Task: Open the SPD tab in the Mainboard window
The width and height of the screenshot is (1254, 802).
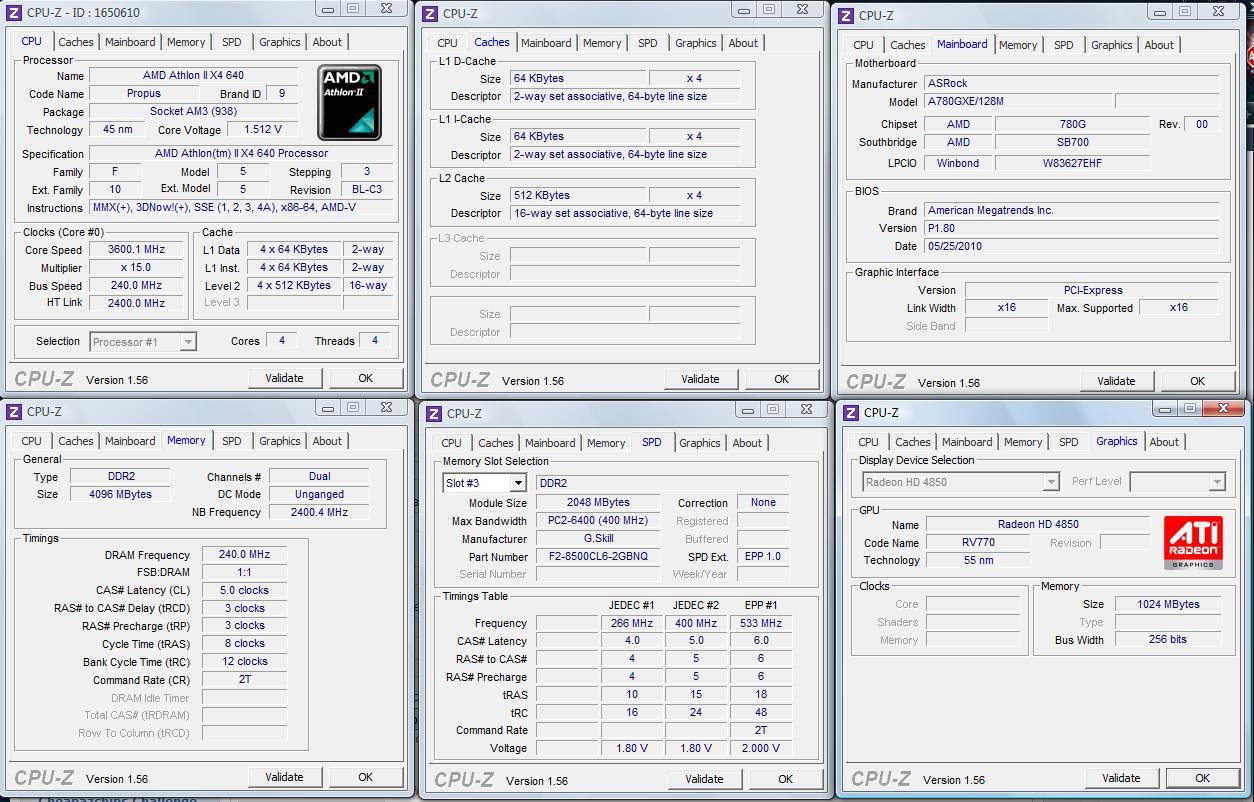Action: point(1063,45)
